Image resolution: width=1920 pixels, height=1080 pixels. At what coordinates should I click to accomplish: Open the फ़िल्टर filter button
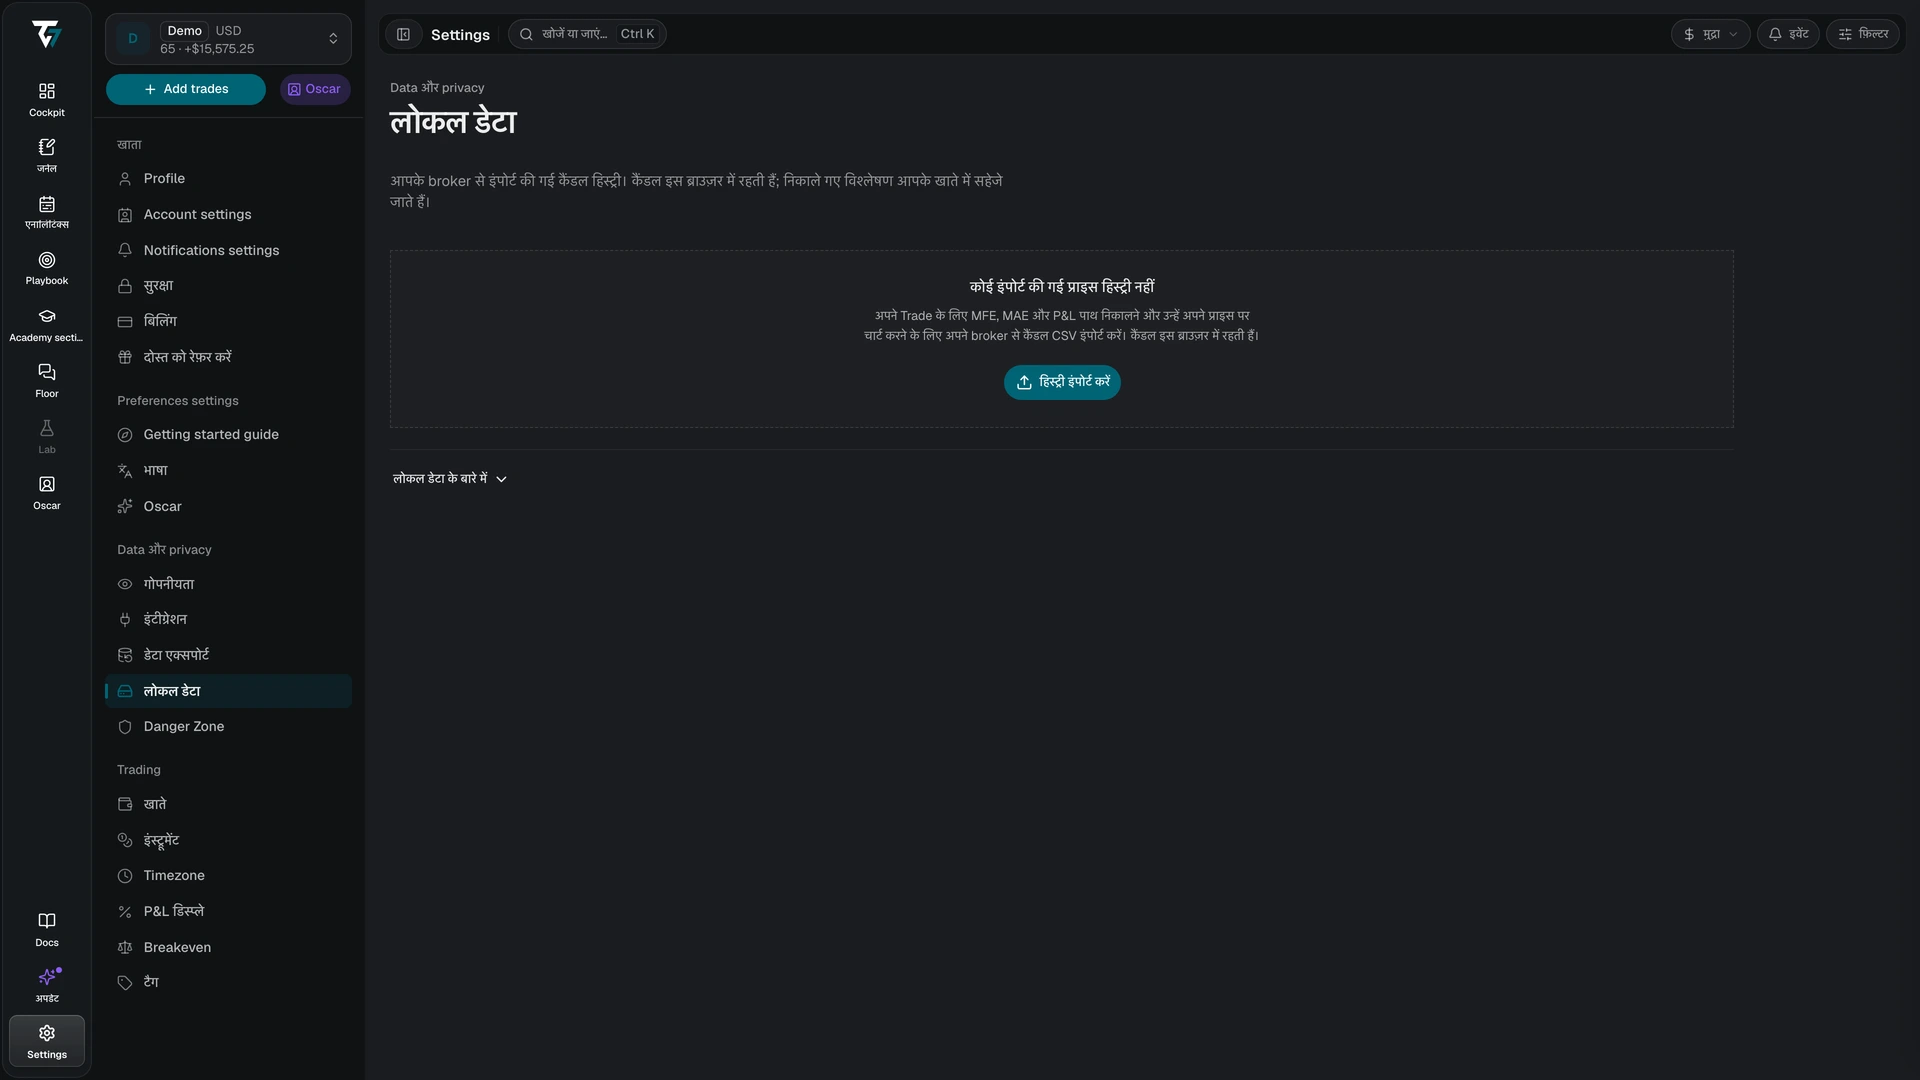(x=1863, y=34)
